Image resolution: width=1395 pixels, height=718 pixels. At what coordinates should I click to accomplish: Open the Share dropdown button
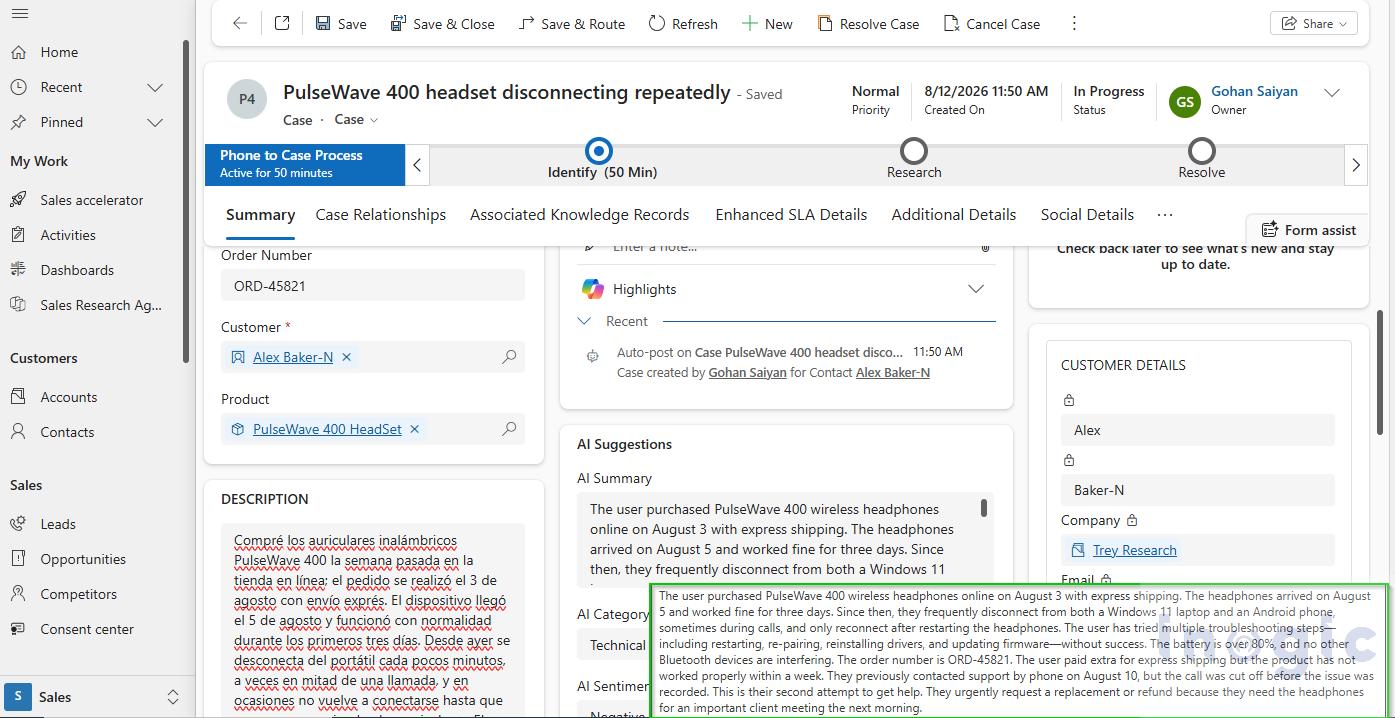(1313, 24)
